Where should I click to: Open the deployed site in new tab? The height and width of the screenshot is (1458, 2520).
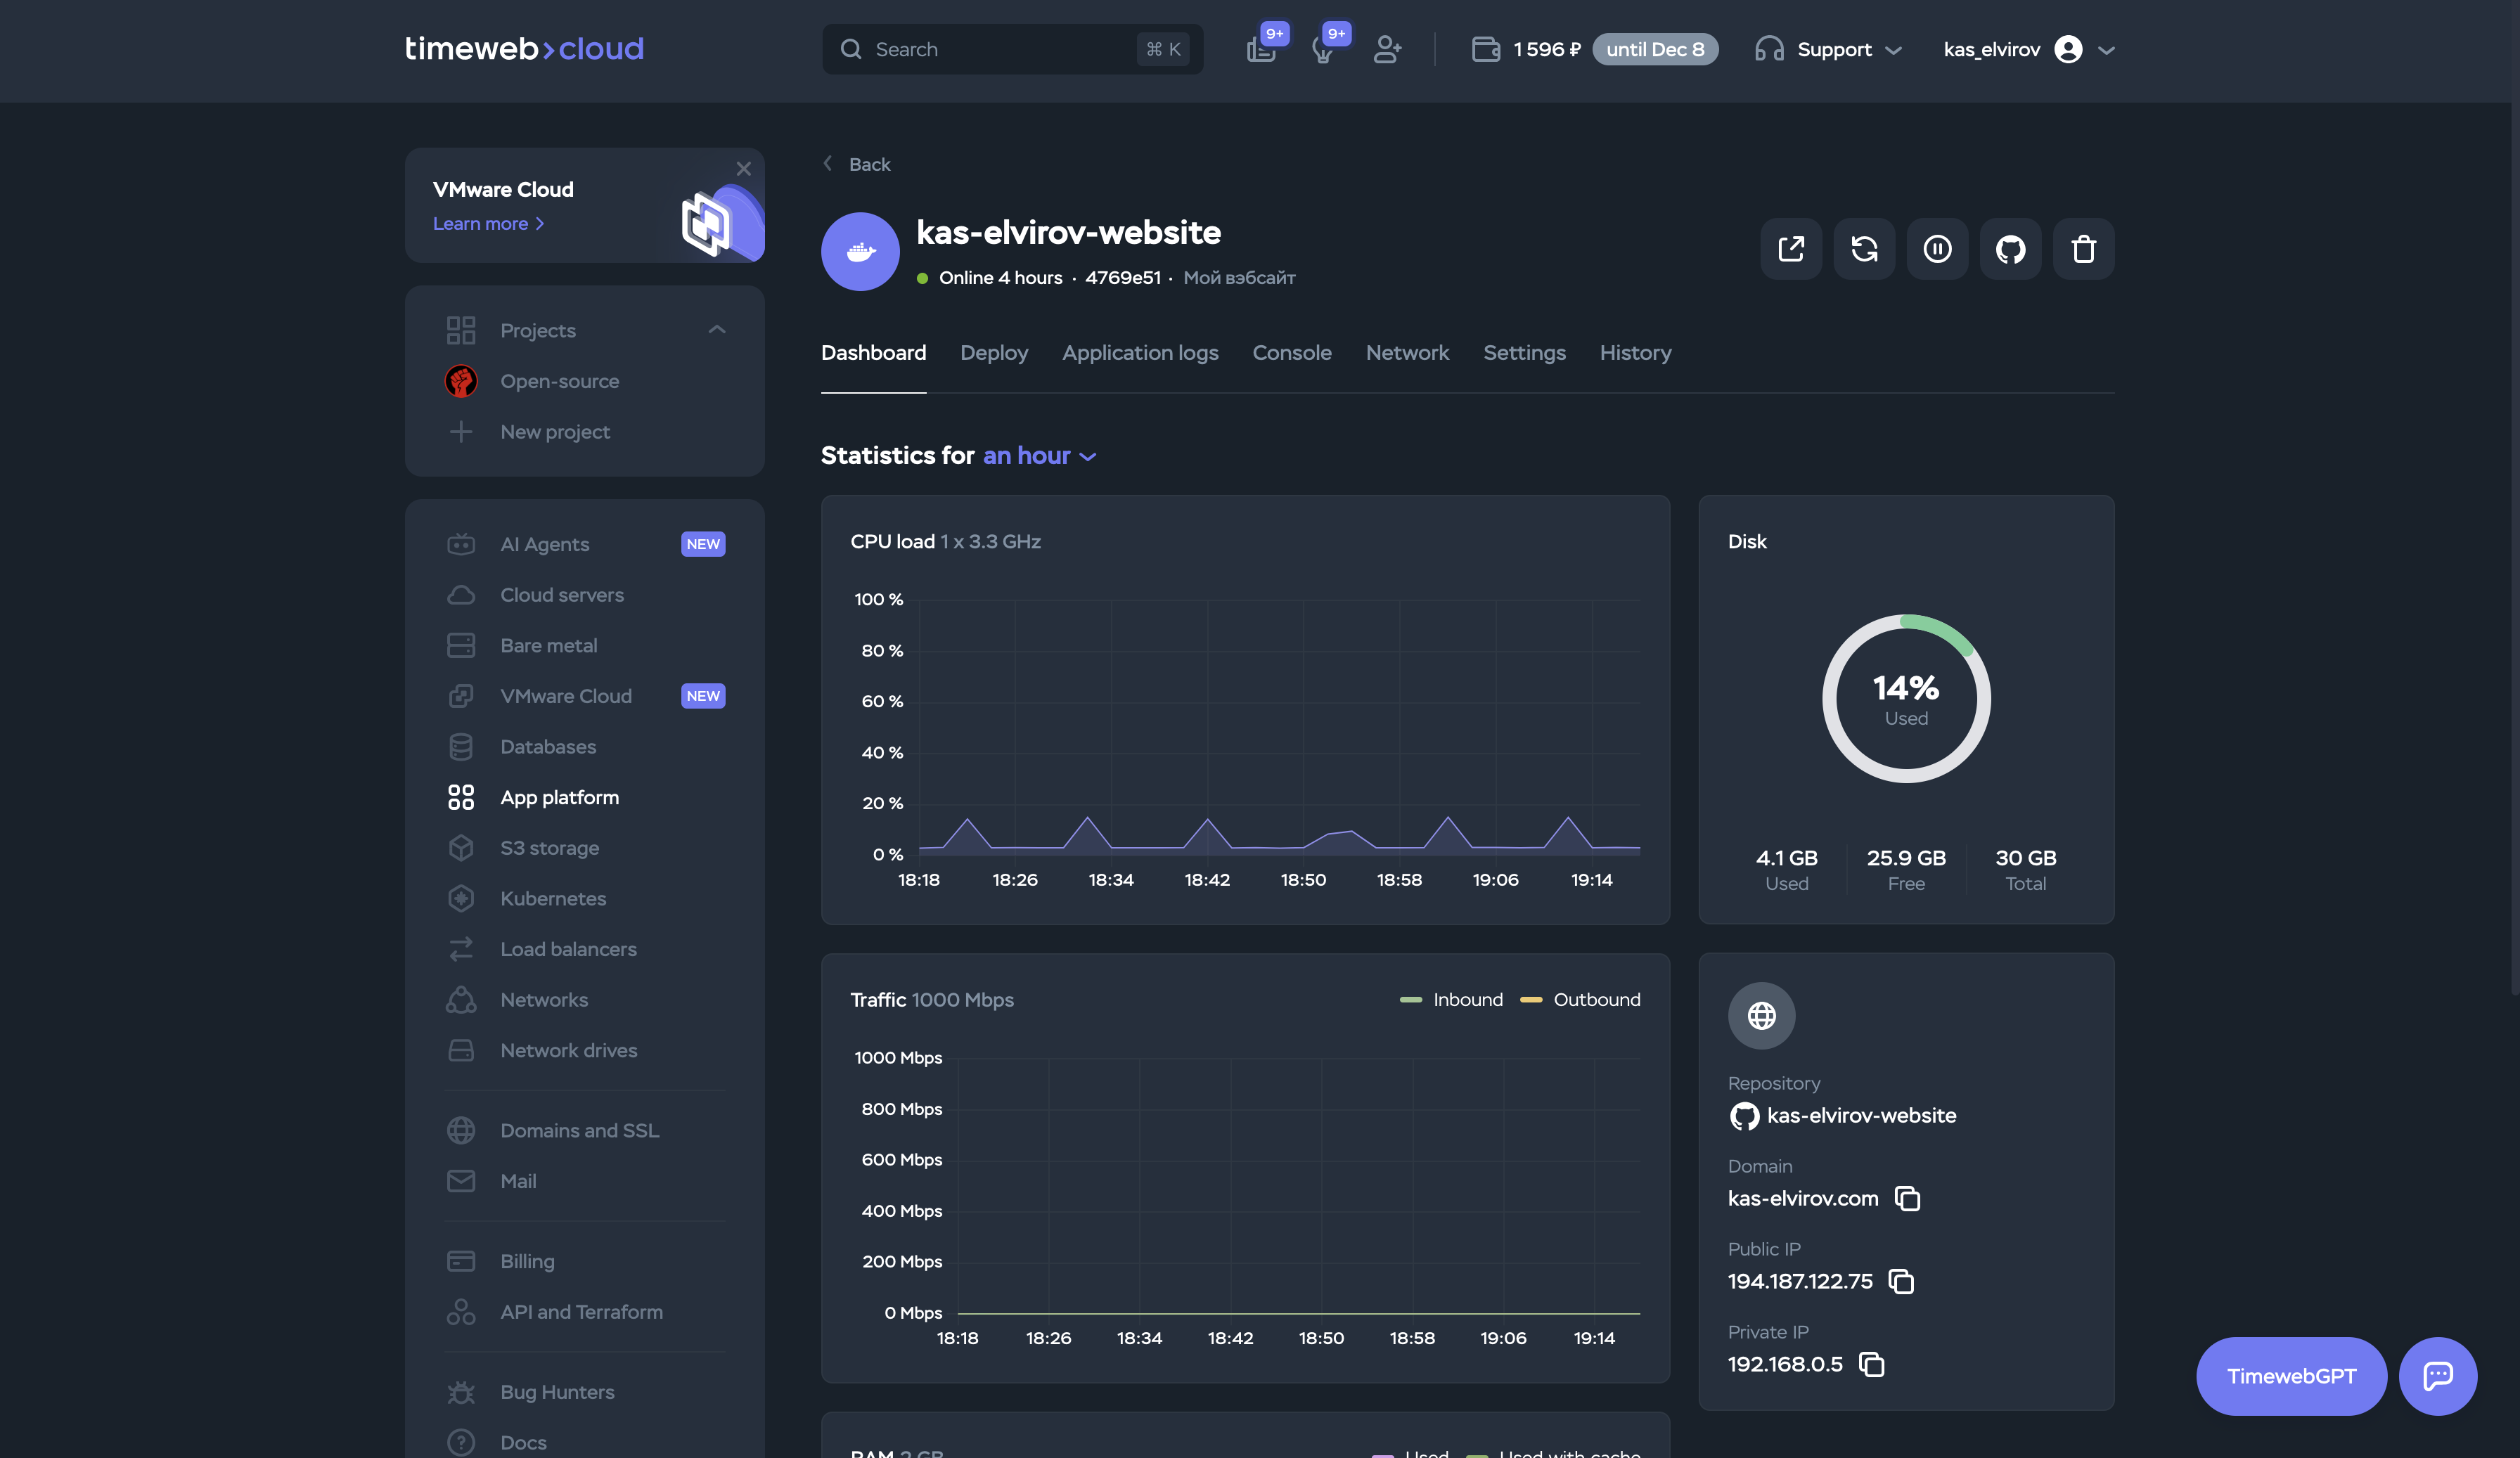pos(1790,249)
